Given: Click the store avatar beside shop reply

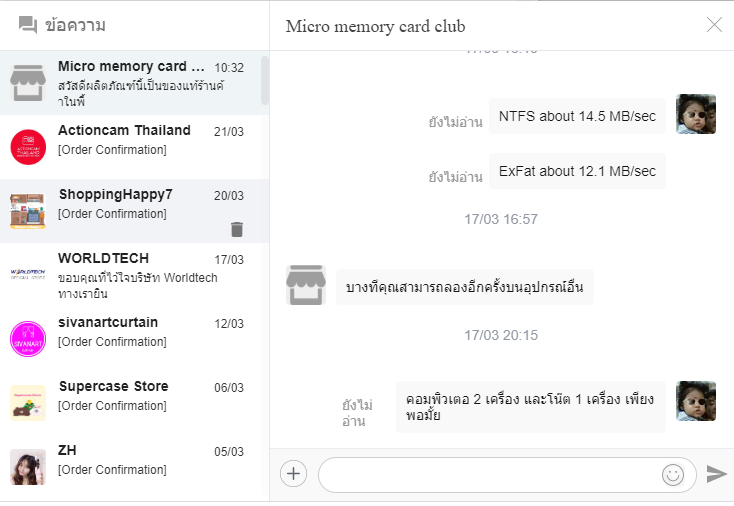Looking at the screenshot, I should tap(306, 285).
